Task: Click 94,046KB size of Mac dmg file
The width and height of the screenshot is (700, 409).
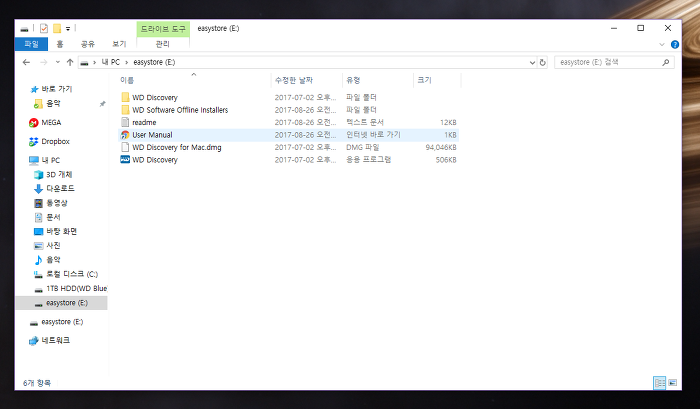Action: [441, 147]
